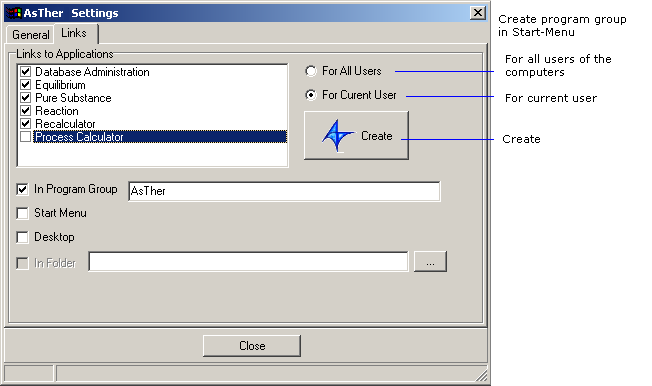This screenshot has height=386, width=652.
Task: Select the highlighted Process Calculator row
Action: [x=161, y=136]
